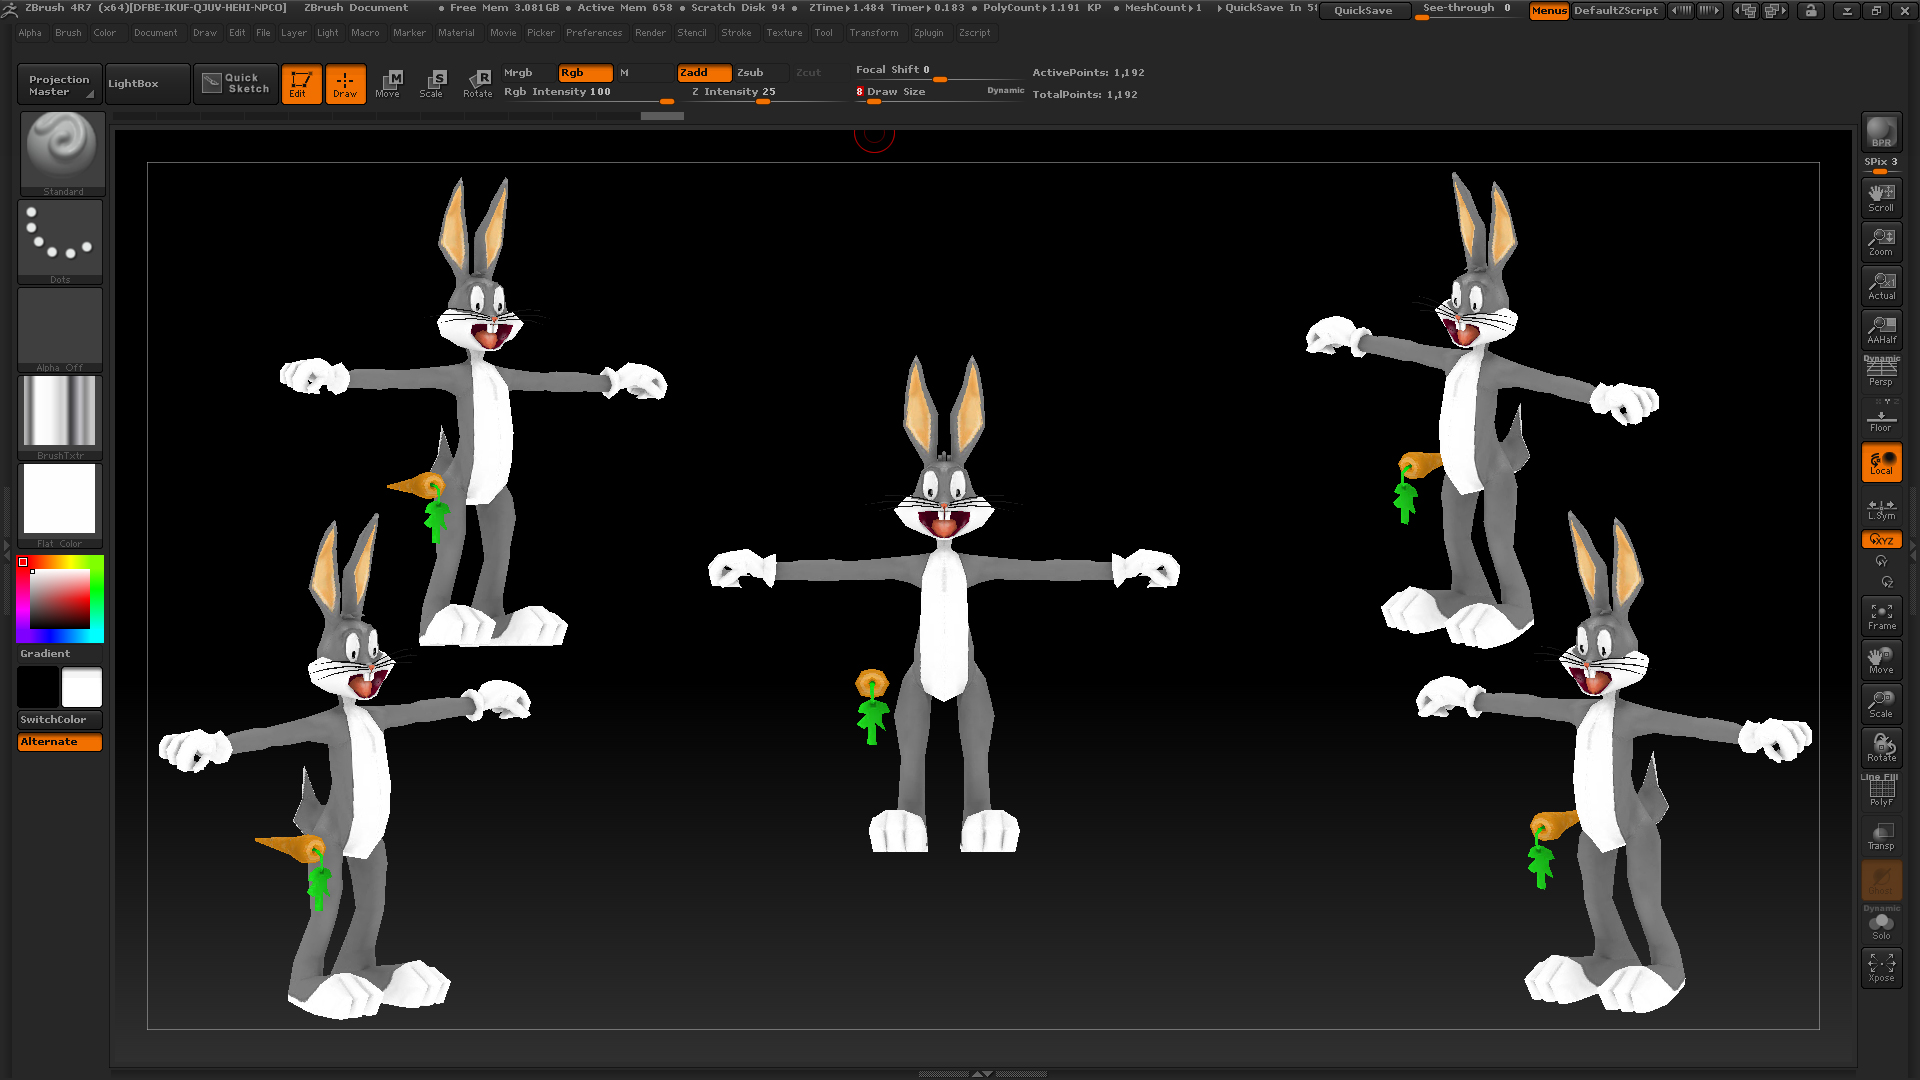Open Projection Master
Screen dimensions: 1920x1080
60,84
